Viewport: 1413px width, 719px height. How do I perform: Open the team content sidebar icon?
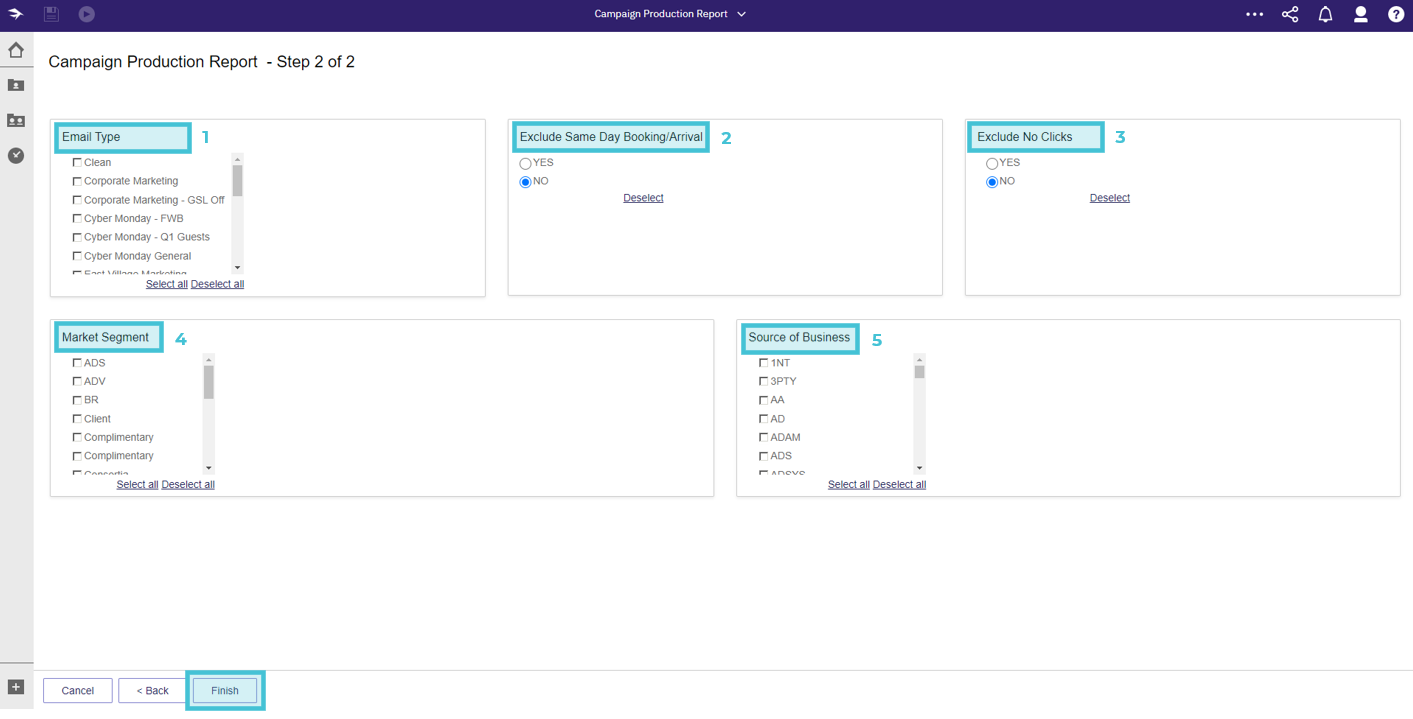(16, 120)
